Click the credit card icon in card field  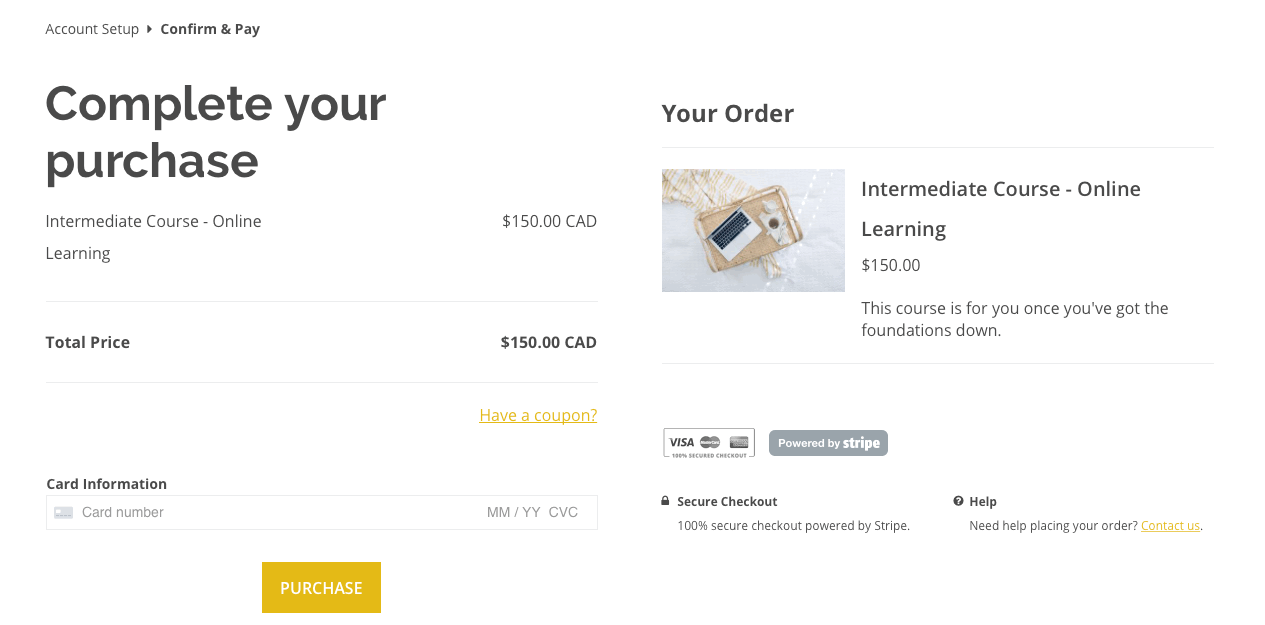coord(64,513)
